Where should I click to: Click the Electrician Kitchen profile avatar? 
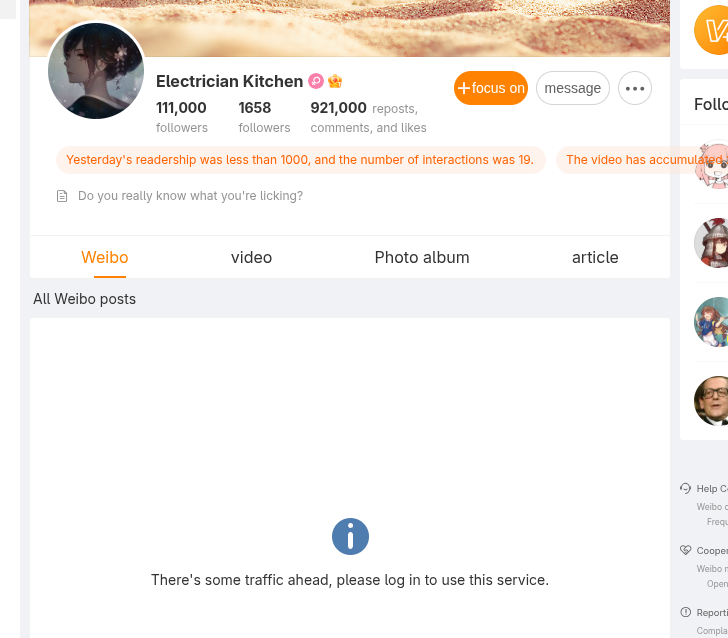point(96,71)
